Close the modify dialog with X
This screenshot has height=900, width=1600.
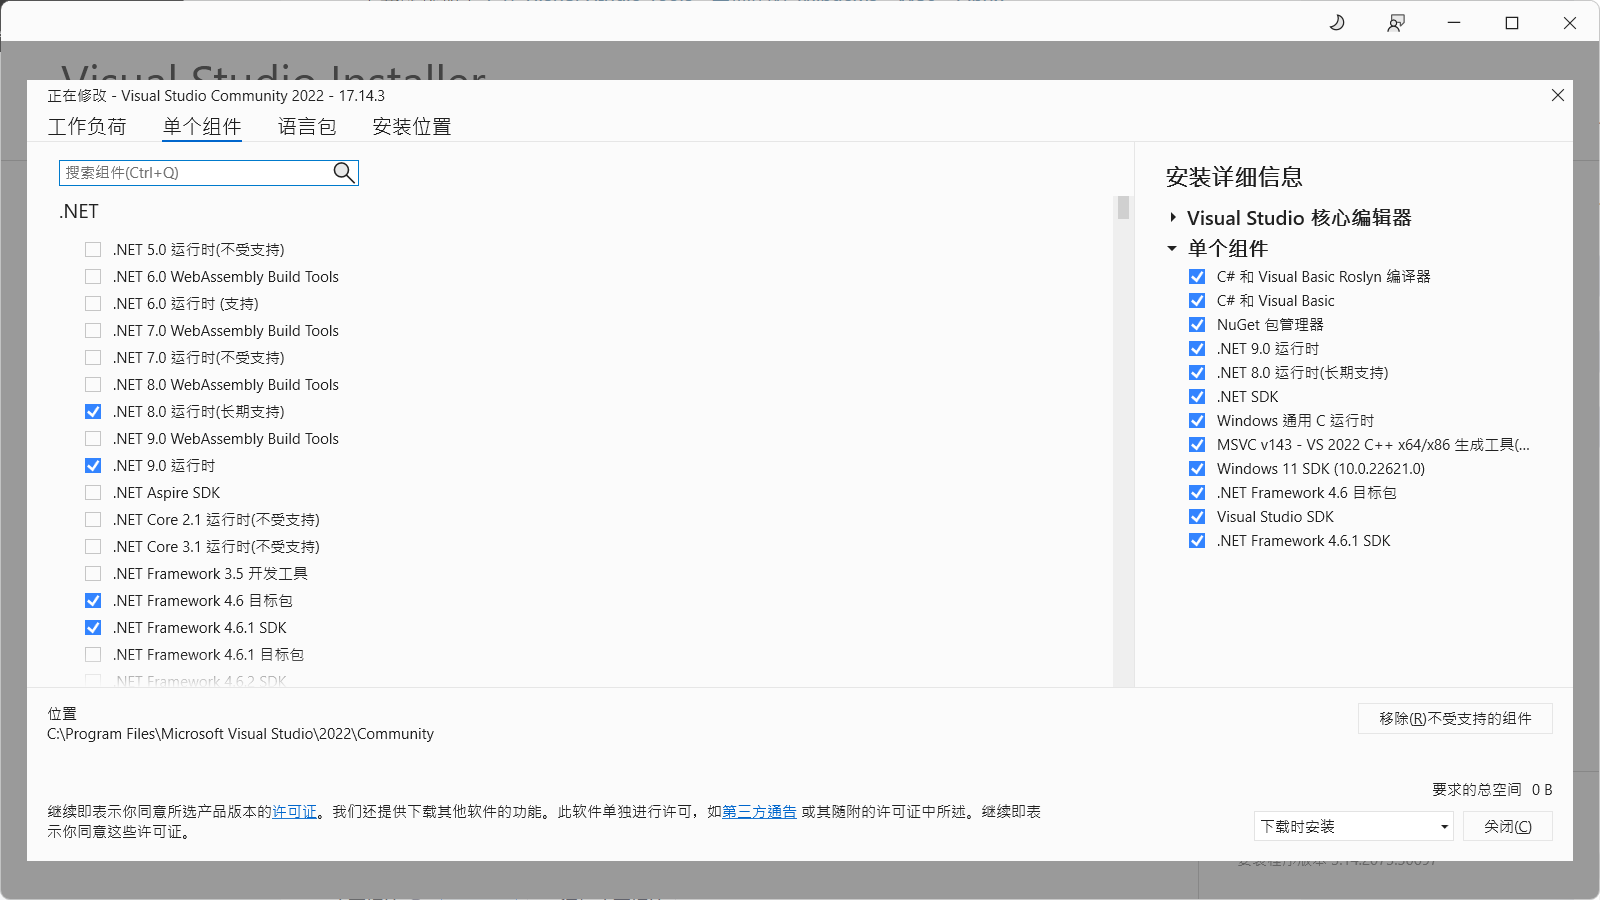(x=1557, y=95)
